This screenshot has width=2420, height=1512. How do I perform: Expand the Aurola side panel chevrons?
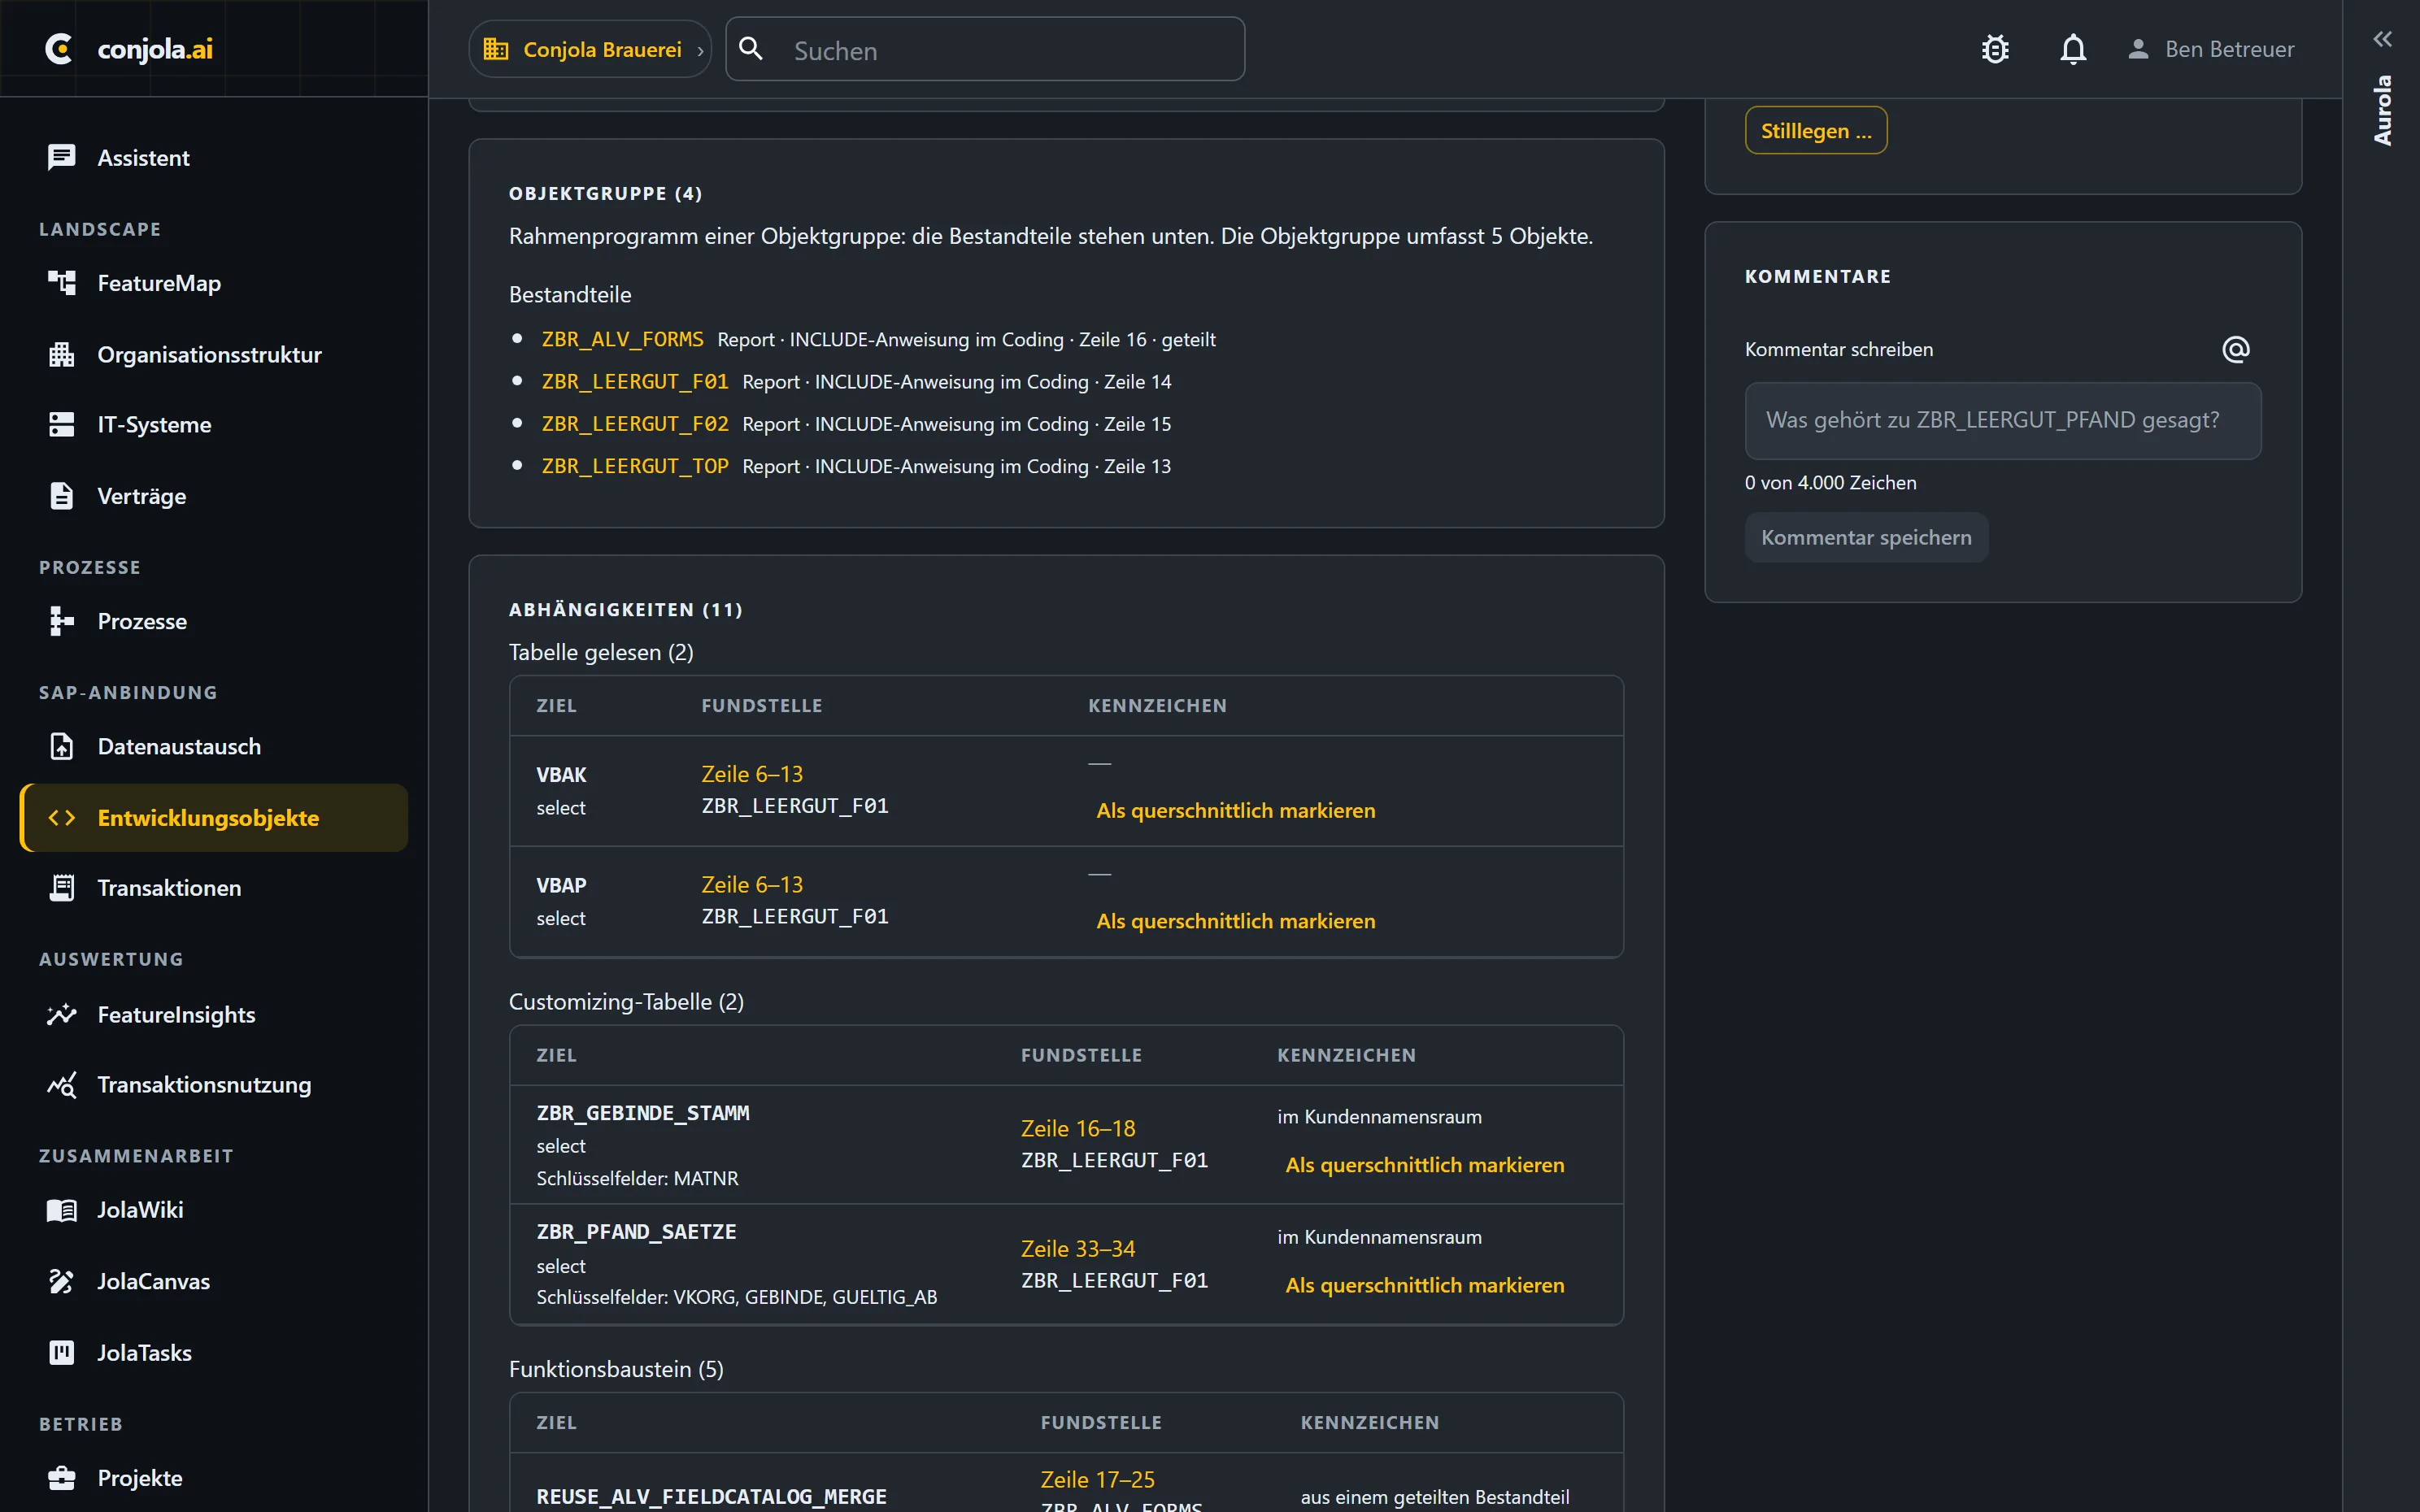(2382, 39)
